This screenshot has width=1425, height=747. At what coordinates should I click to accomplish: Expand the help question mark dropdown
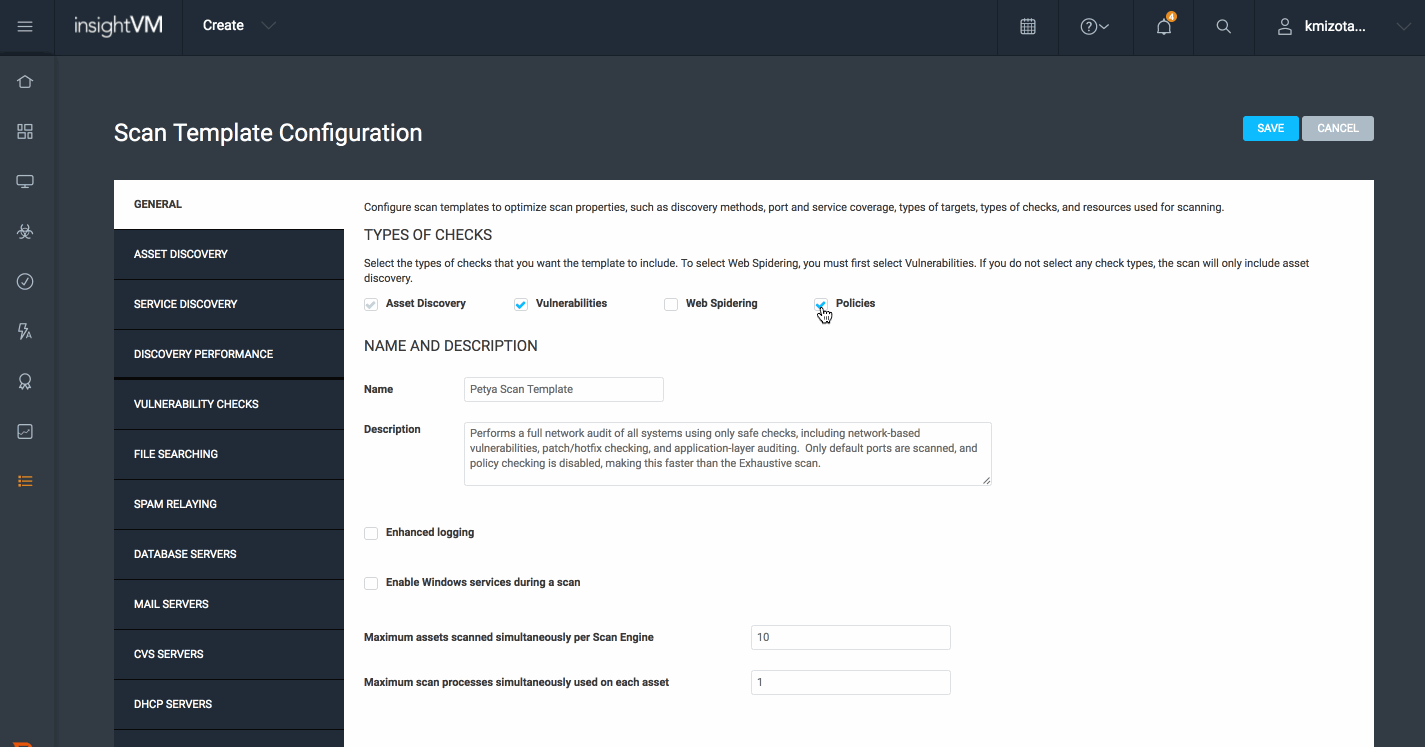click(x=1094, y=27)
